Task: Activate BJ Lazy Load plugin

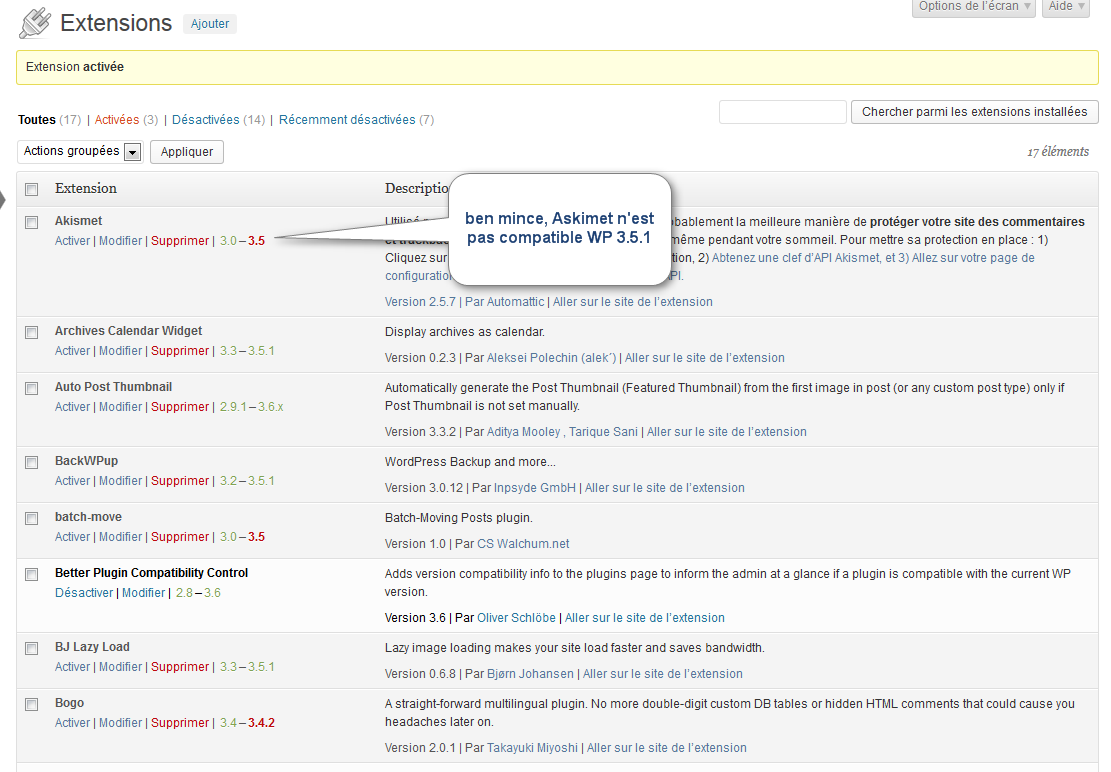Action: (x=73, y=667)
